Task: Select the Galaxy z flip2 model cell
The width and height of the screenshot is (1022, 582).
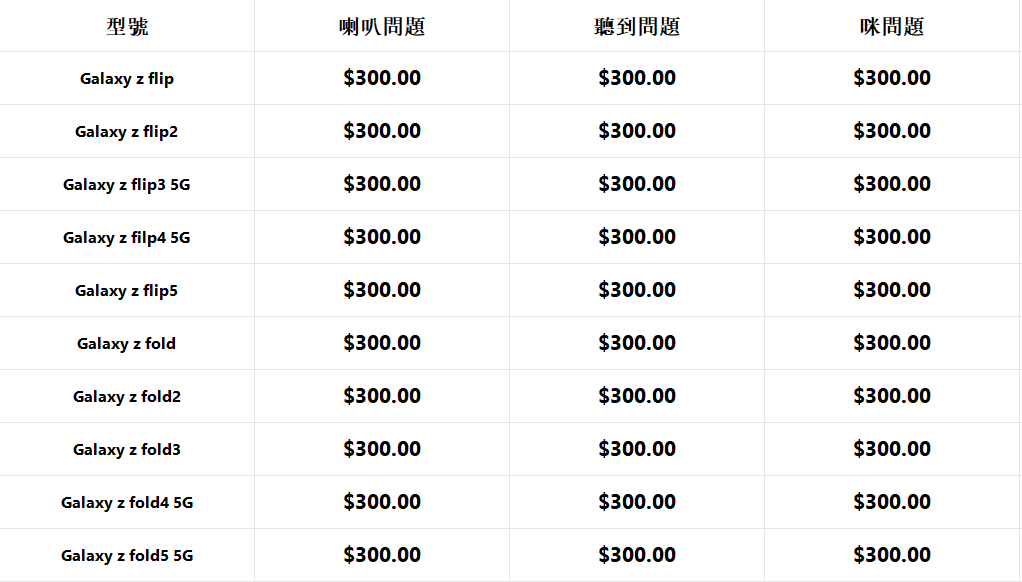Action: [127, 132]
